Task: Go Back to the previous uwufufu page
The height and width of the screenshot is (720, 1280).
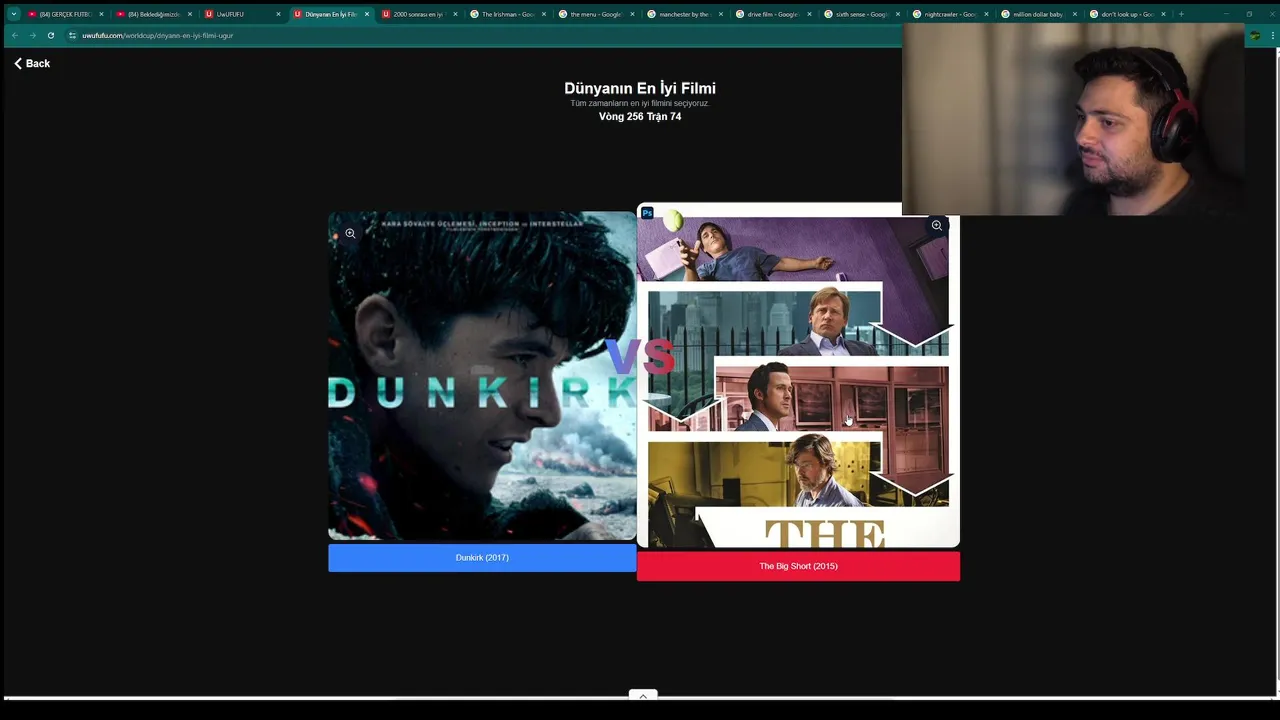Action: (x=31, y=63)
